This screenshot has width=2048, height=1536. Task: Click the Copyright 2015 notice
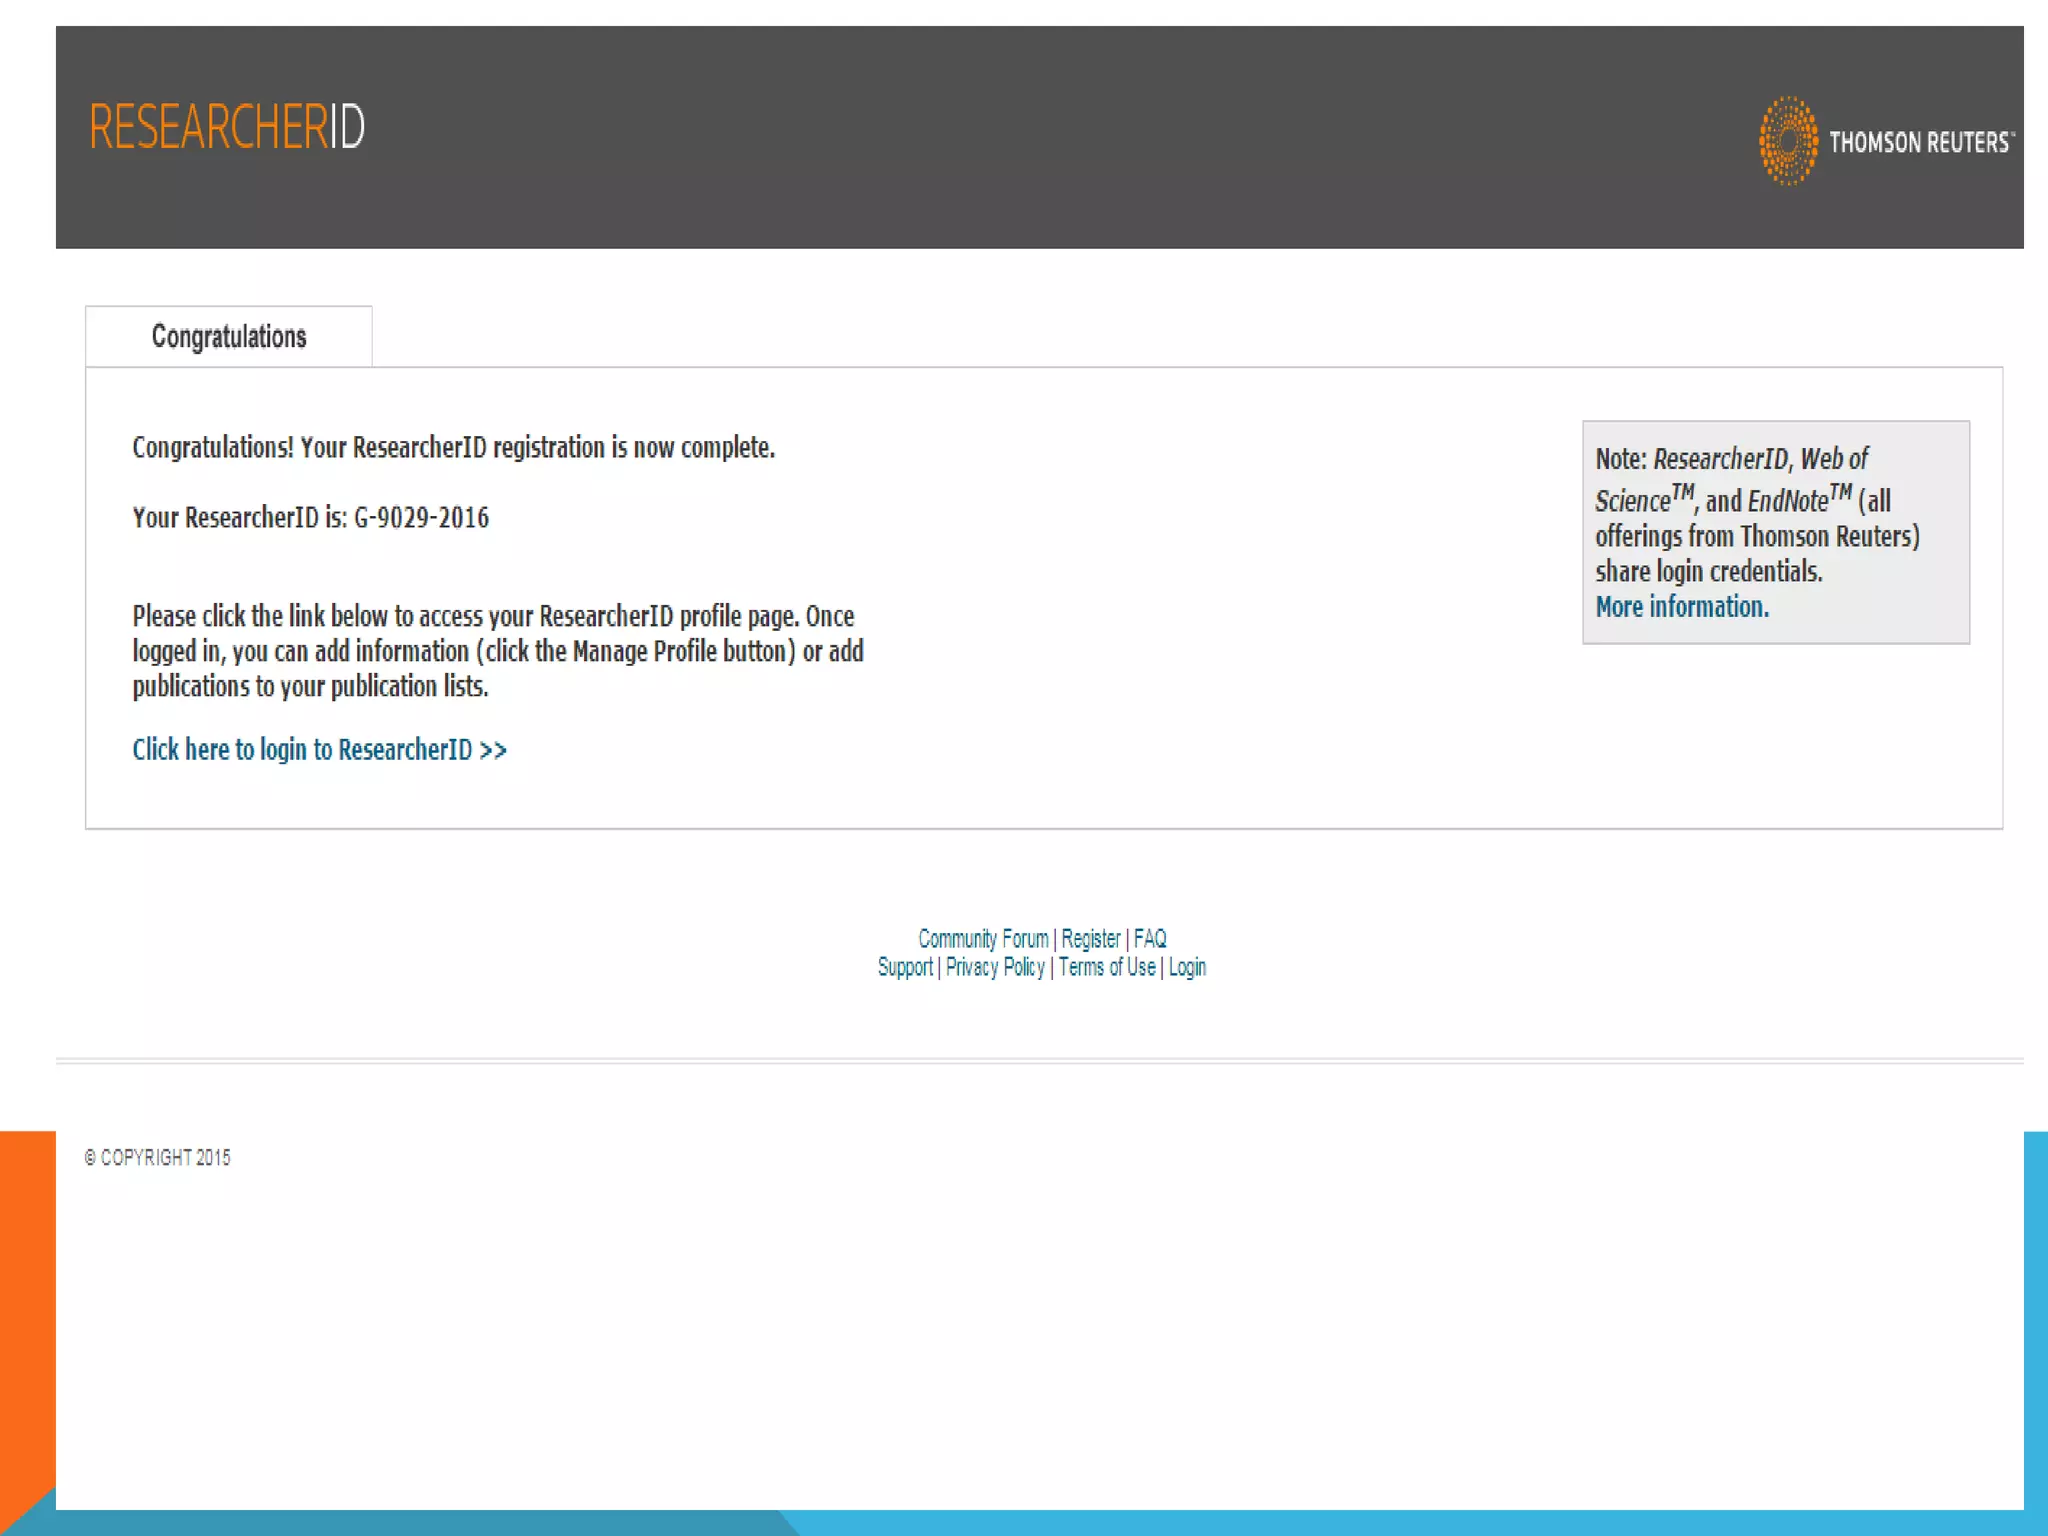point(158,1158)
